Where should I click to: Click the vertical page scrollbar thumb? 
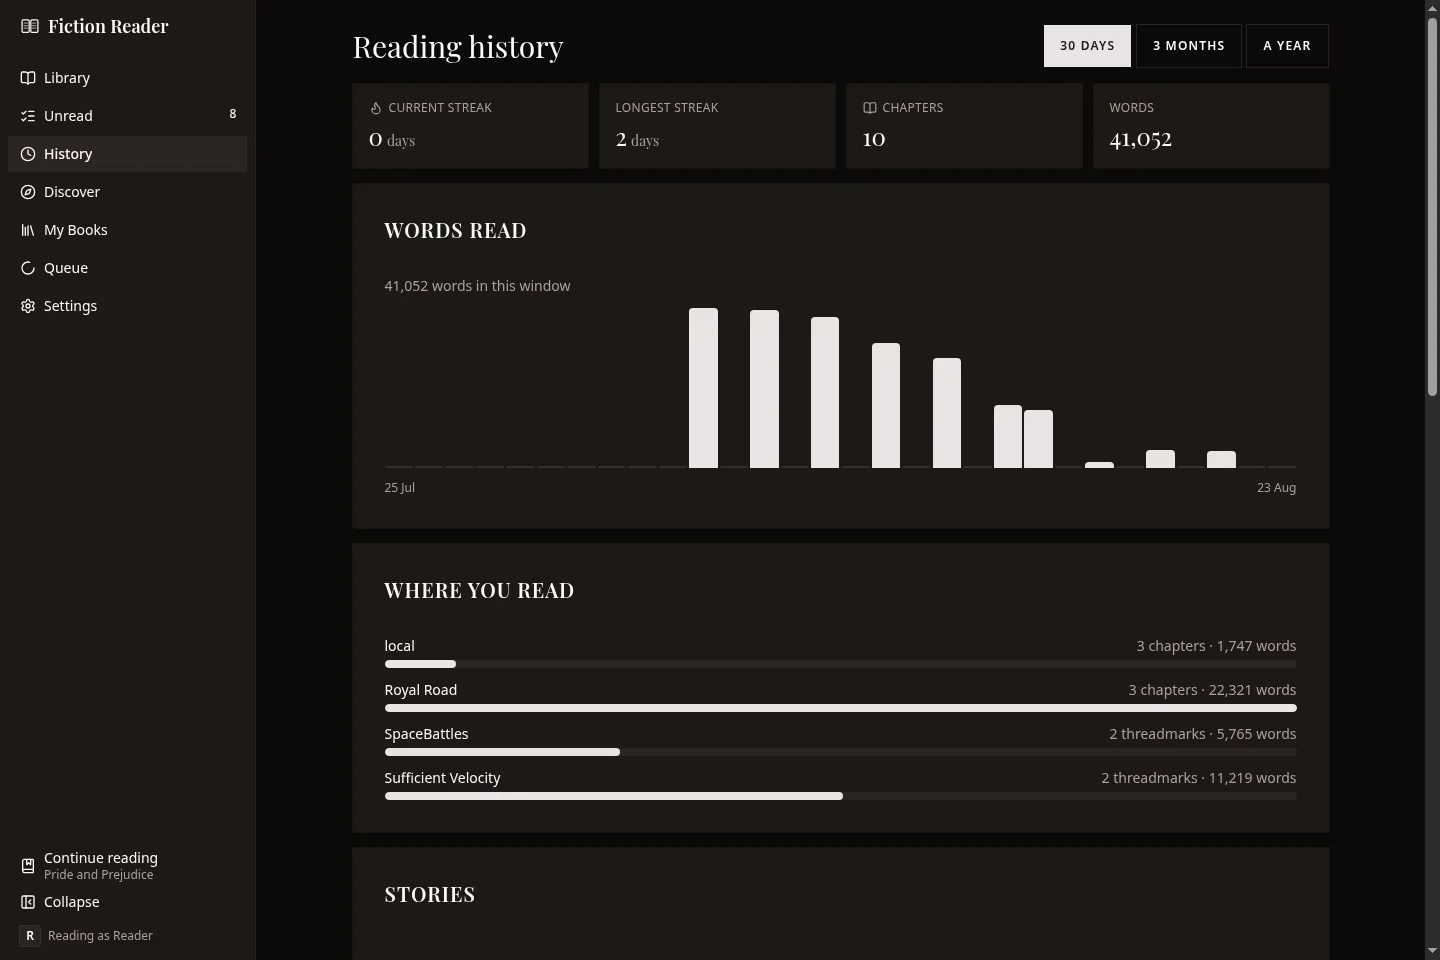click(1432, 205)
